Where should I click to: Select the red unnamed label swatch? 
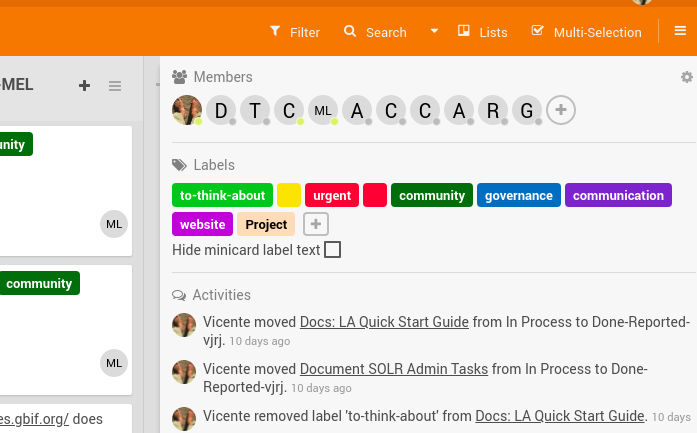(375, 195)
